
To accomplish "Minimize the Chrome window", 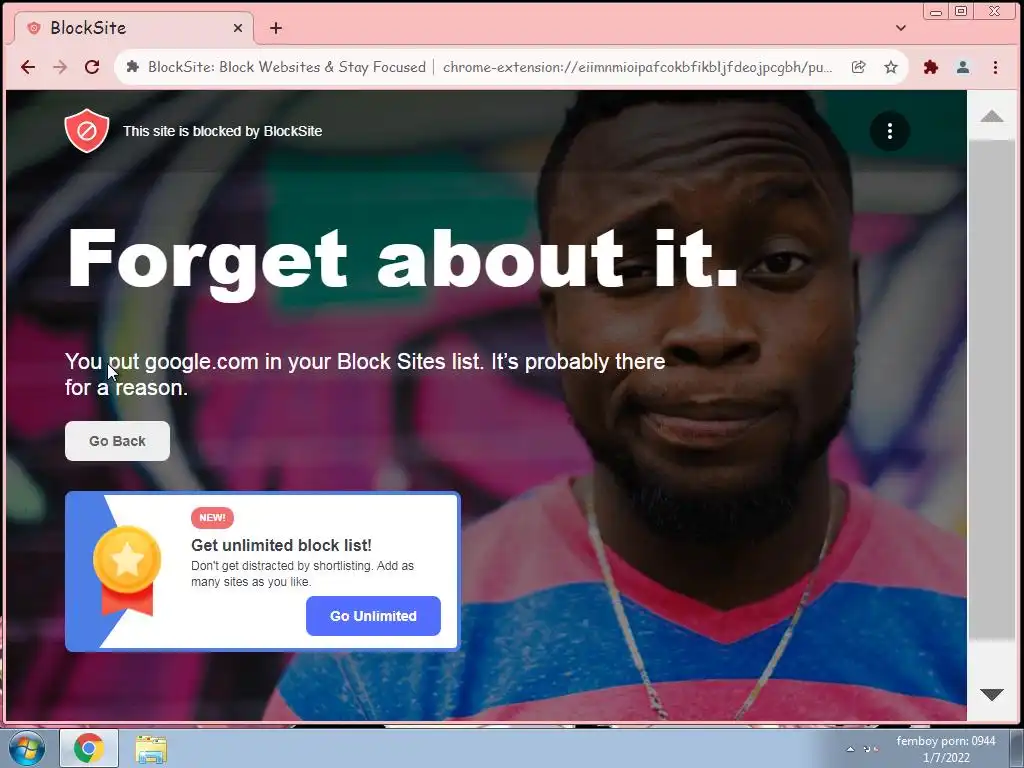I will [936, 11].
